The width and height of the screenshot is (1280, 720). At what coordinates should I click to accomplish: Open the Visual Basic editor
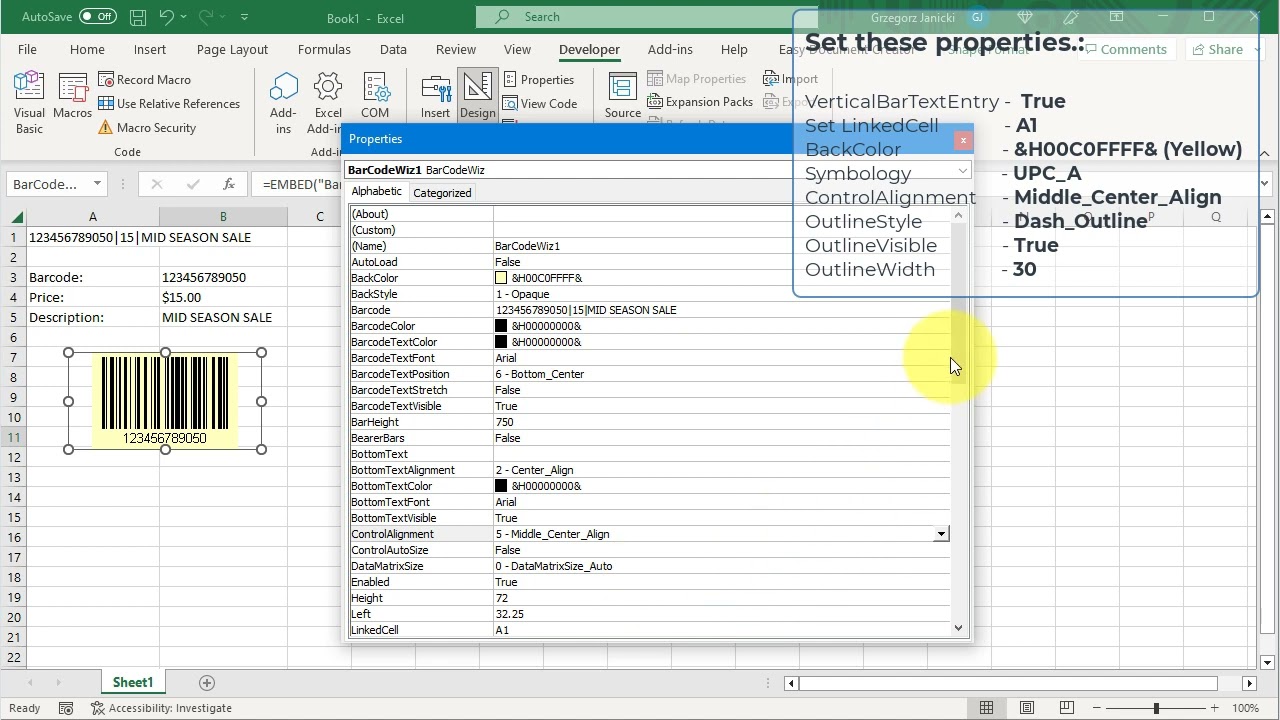tap(29, 103)
